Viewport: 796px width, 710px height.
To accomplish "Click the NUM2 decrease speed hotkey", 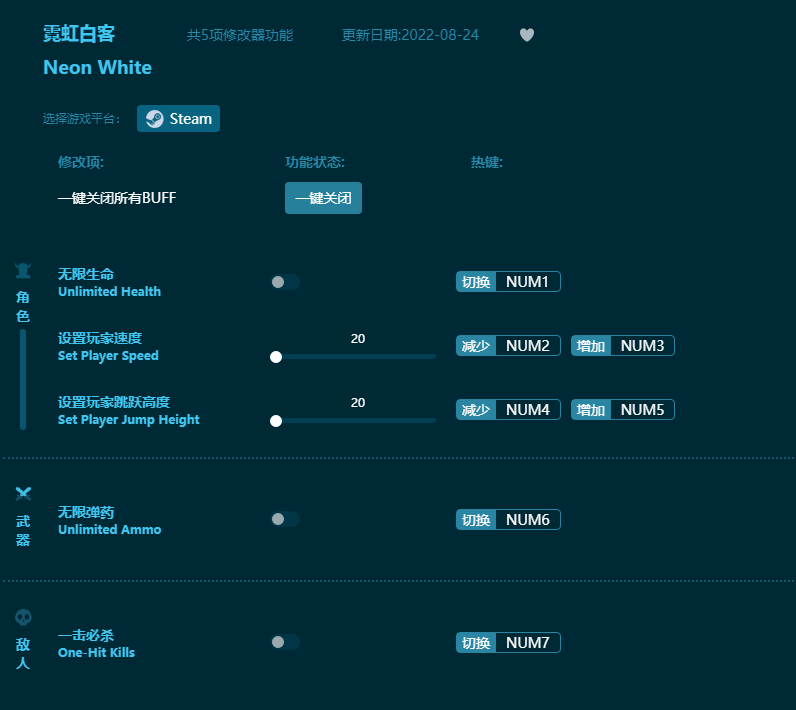I will [508, 346].
